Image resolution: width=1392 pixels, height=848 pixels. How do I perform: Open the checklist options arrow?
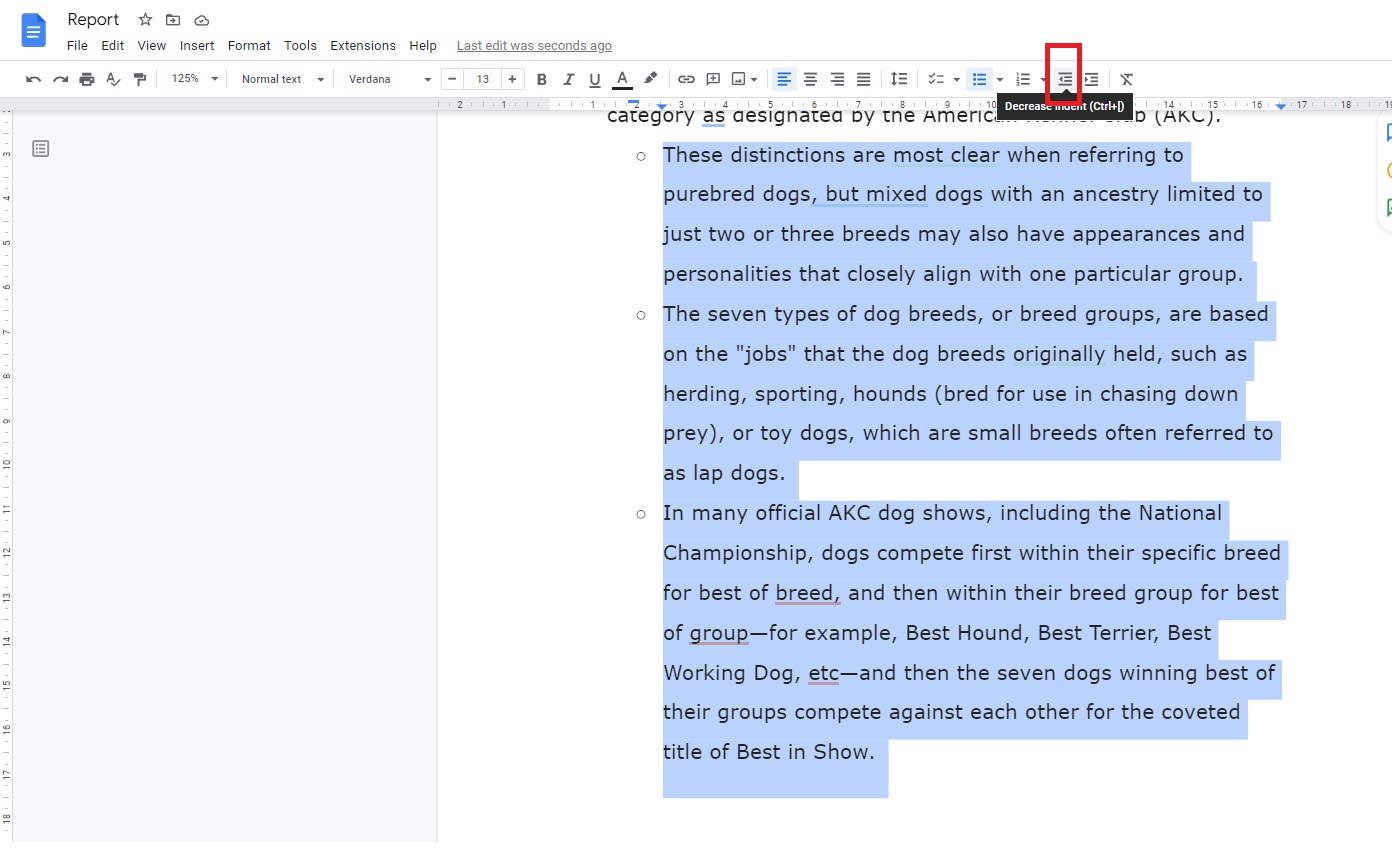pyautogui.click(x=956, y=79)
